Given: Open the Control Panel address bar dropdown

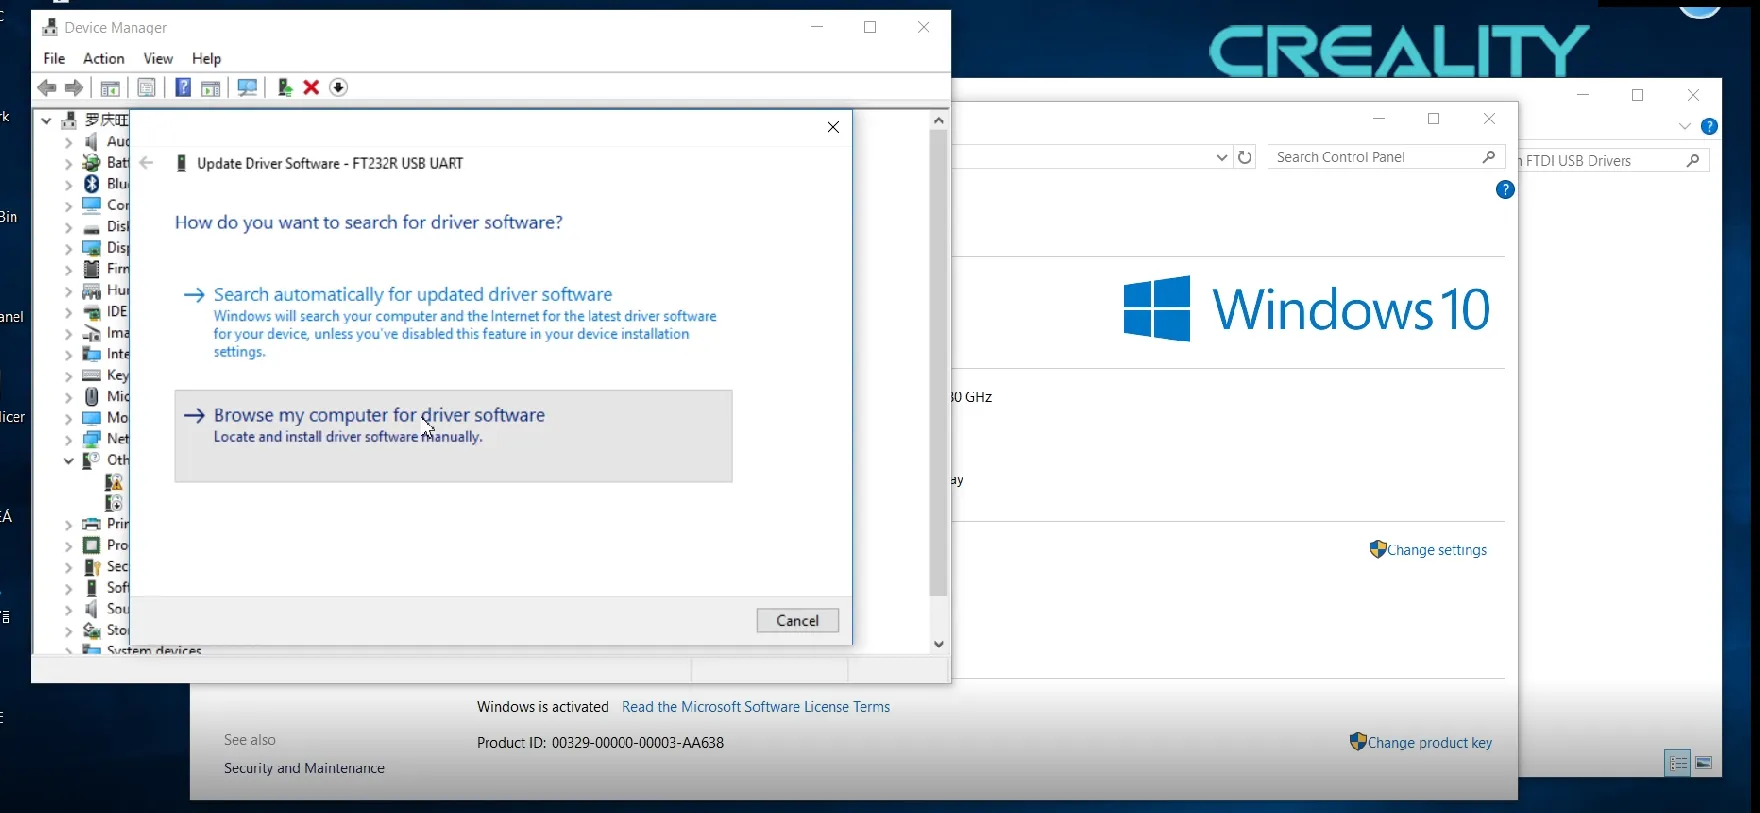Looking at the screenshot, I should coord(1221,157).
